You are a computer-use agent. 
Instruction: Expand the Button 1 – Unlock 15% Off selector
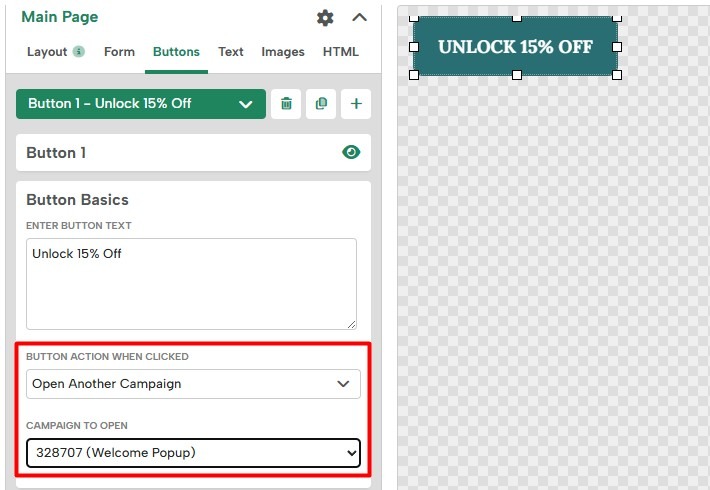coord(141,104)
